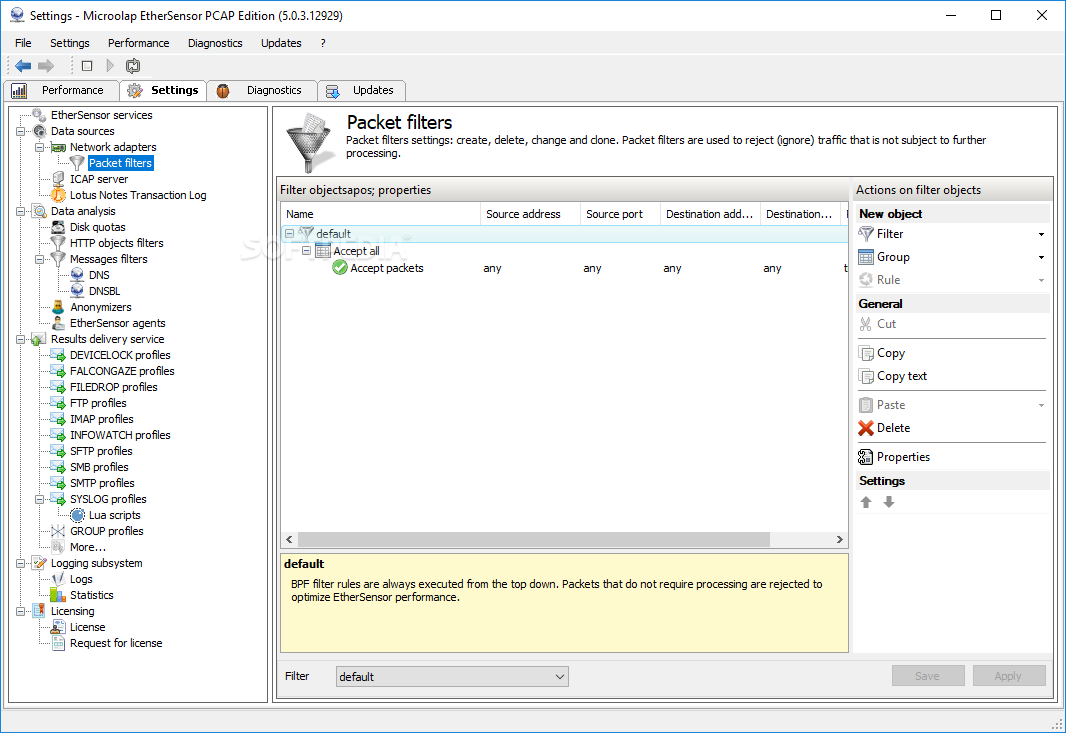Viewport: 1066px width, 733px height.
Task: Click the GROUP profiles icon
Action: (x=58, y=531)
